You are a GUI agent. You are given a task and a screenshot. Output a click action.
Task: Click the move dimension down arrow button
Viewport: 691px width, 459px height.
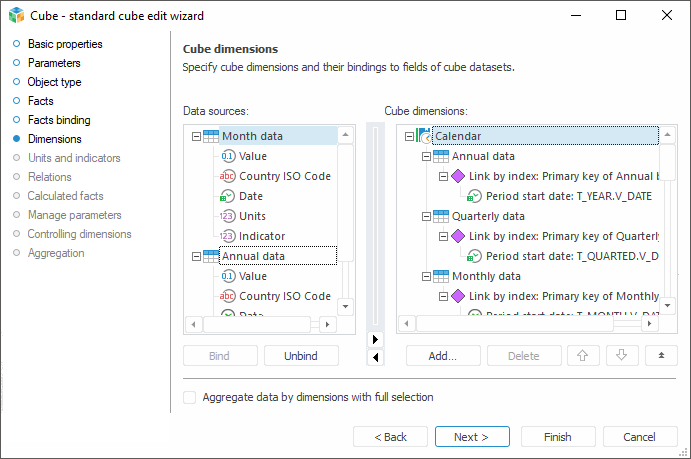[x=621, y=355]
